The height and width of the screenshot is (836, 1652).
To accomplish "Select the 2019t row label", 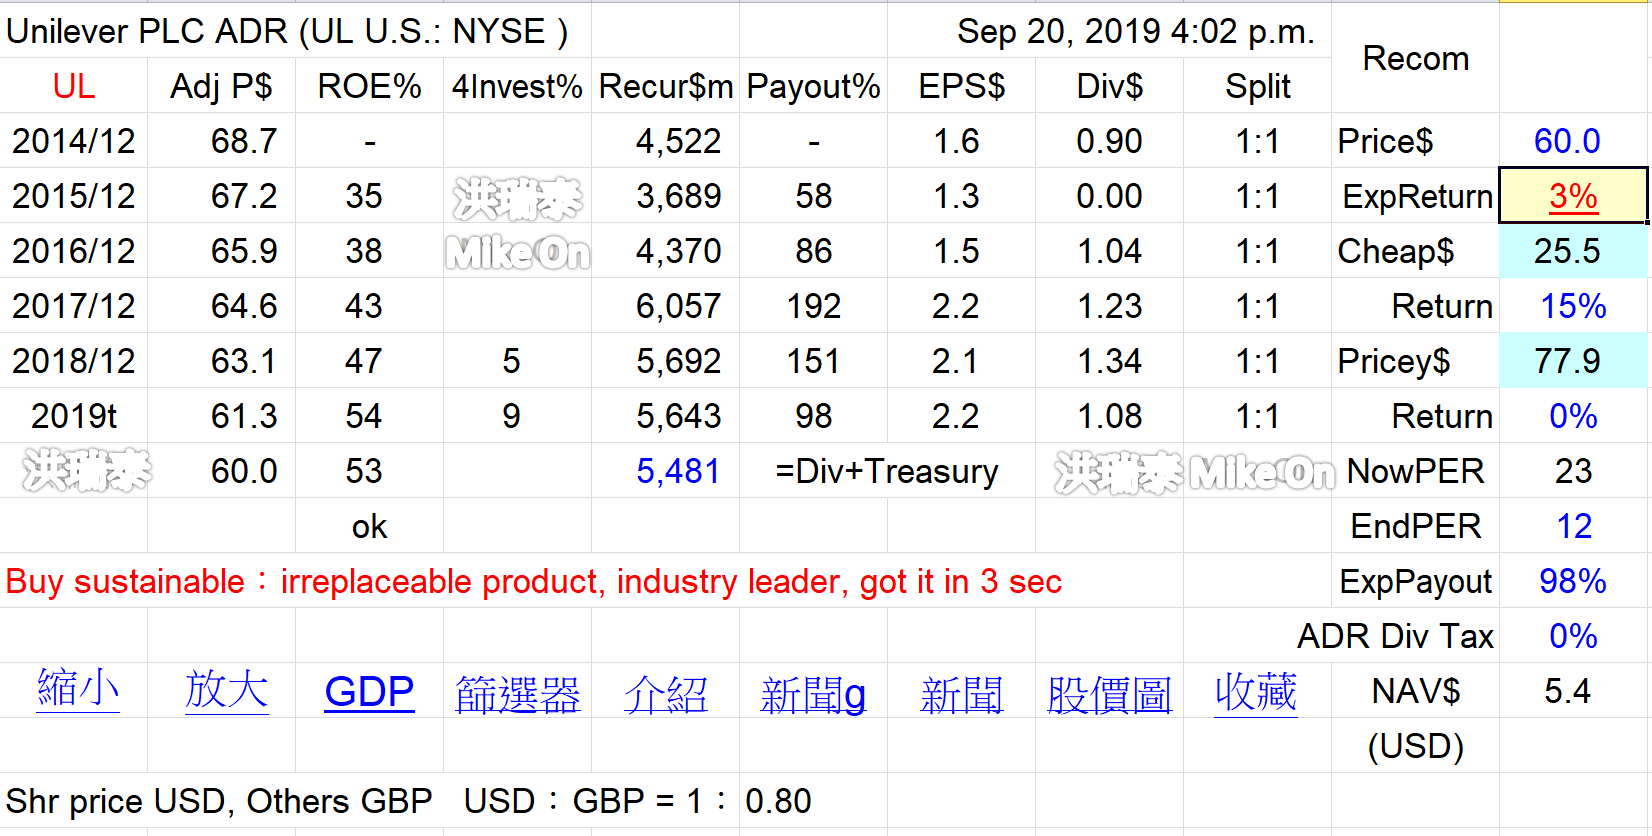I will pyautogui.click(x=74, y=416).
